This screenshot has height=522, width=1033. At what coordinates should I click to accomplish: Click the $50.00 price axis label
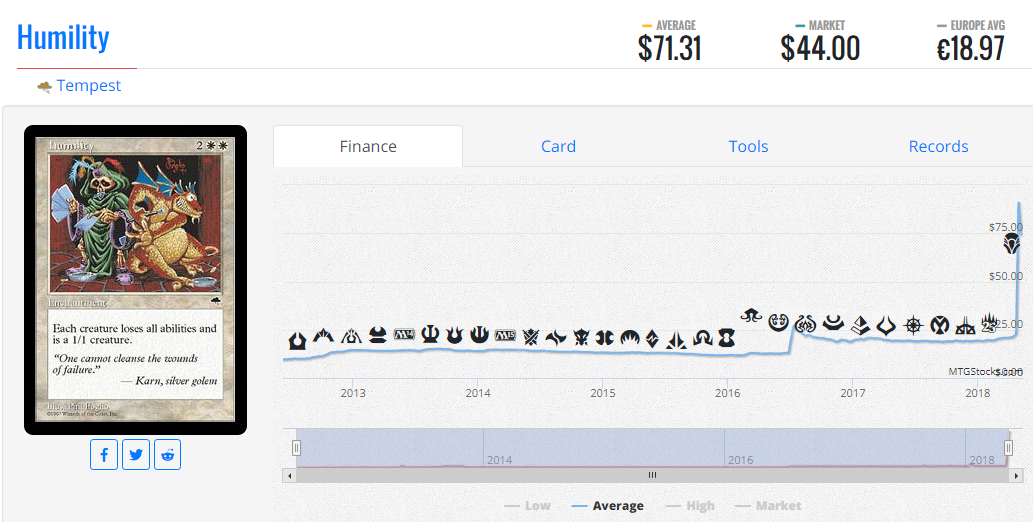(1006, 276)
